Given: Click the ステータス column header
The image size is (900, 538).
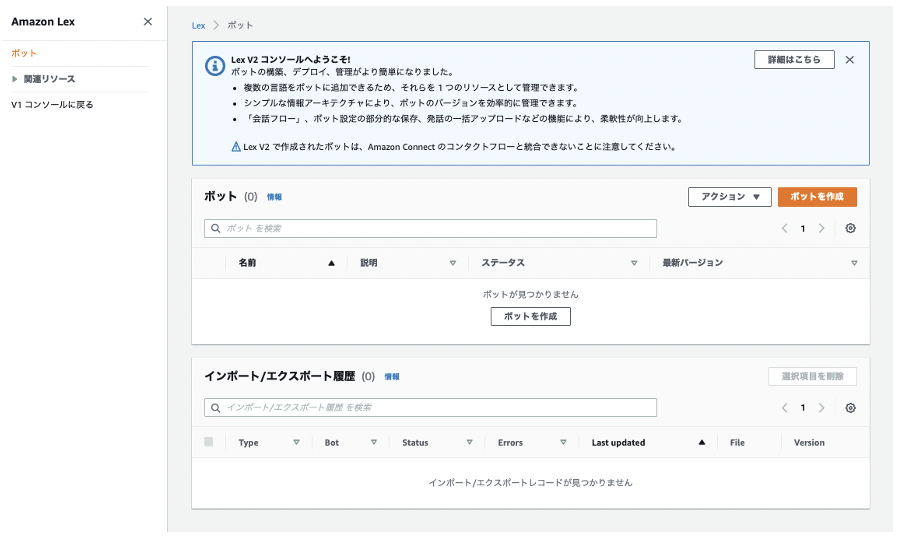Looking at the screenshot, I should (x=503, y=263).
